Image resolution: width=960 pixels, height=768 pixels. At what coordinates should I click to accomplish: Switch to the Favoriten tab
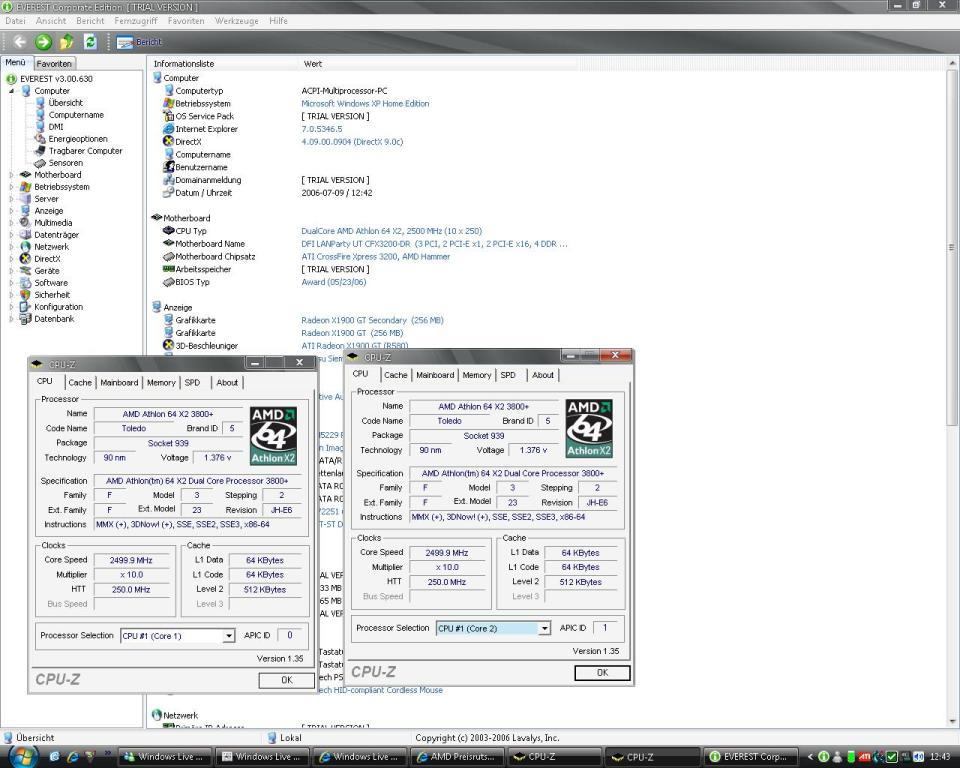tap(54, 64)
